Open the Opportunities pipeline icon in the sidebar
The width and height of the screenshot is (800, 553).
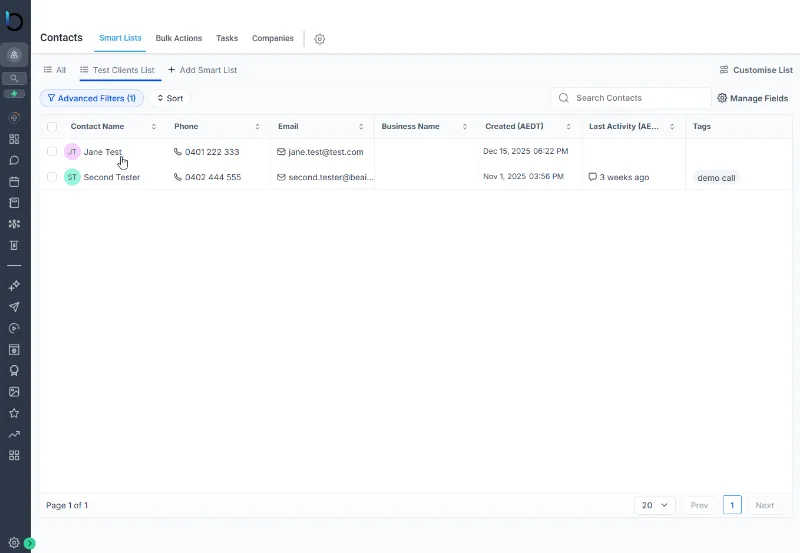pyautogui.click(x=14, y=224)
